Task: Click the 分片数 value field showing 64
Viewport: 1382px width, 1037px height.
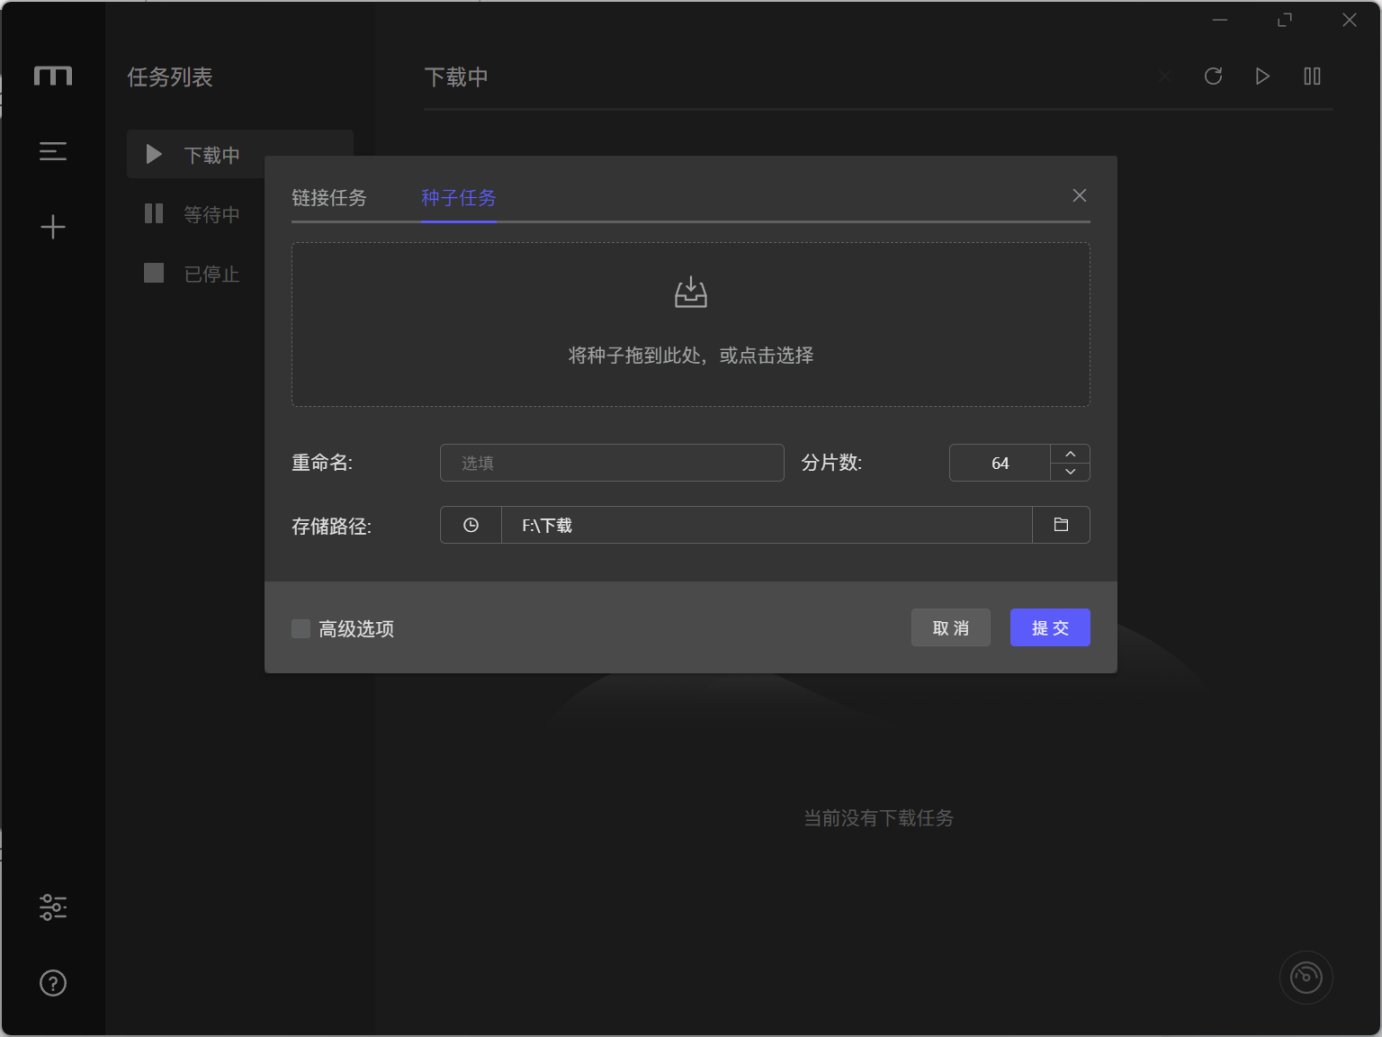Action: [1000, 463]
